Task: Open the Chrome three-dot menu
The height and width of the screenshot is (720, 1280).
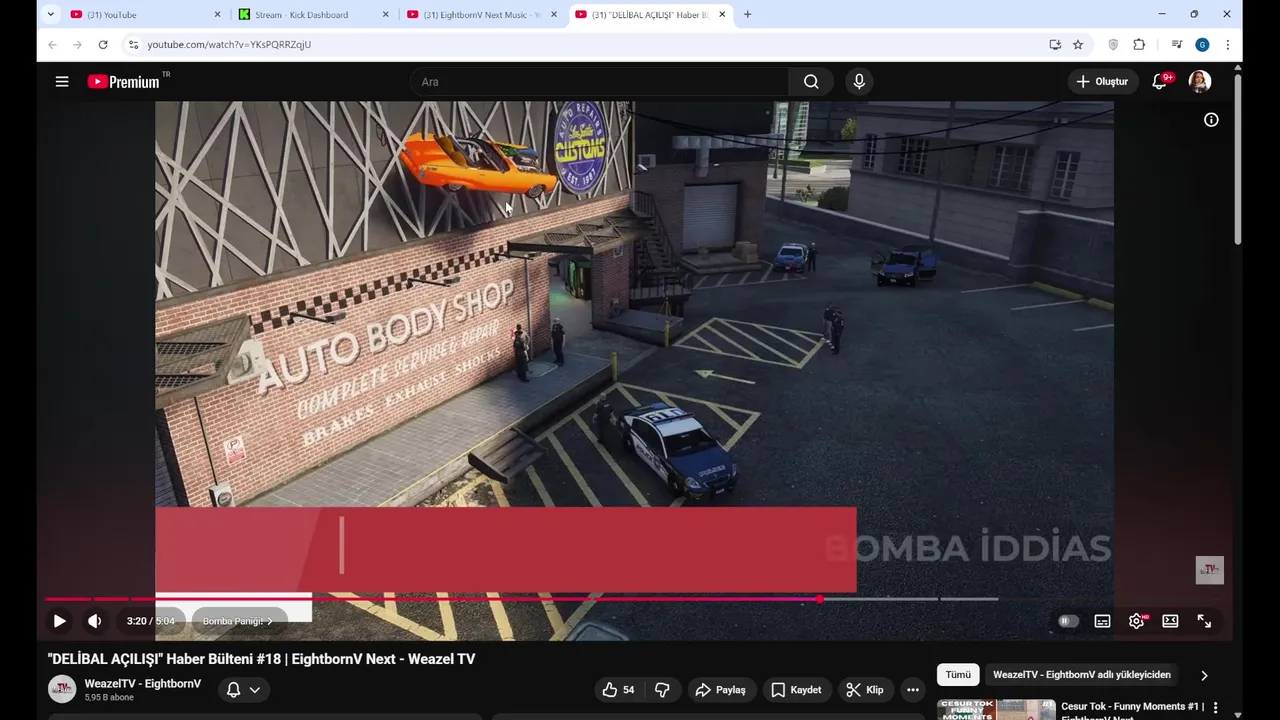Action: pos(1227,45)
